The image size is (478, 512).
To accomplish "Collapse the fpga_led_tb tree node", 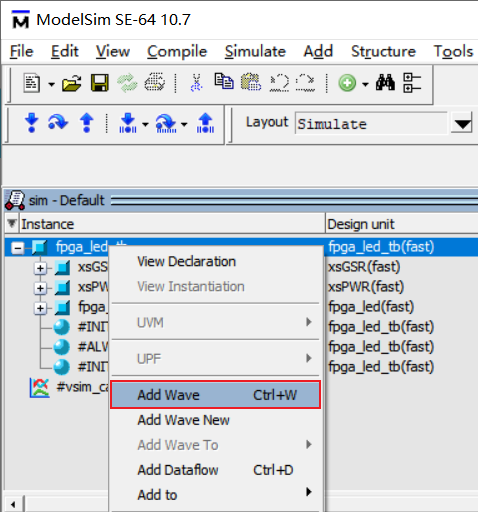I will 18,248.
